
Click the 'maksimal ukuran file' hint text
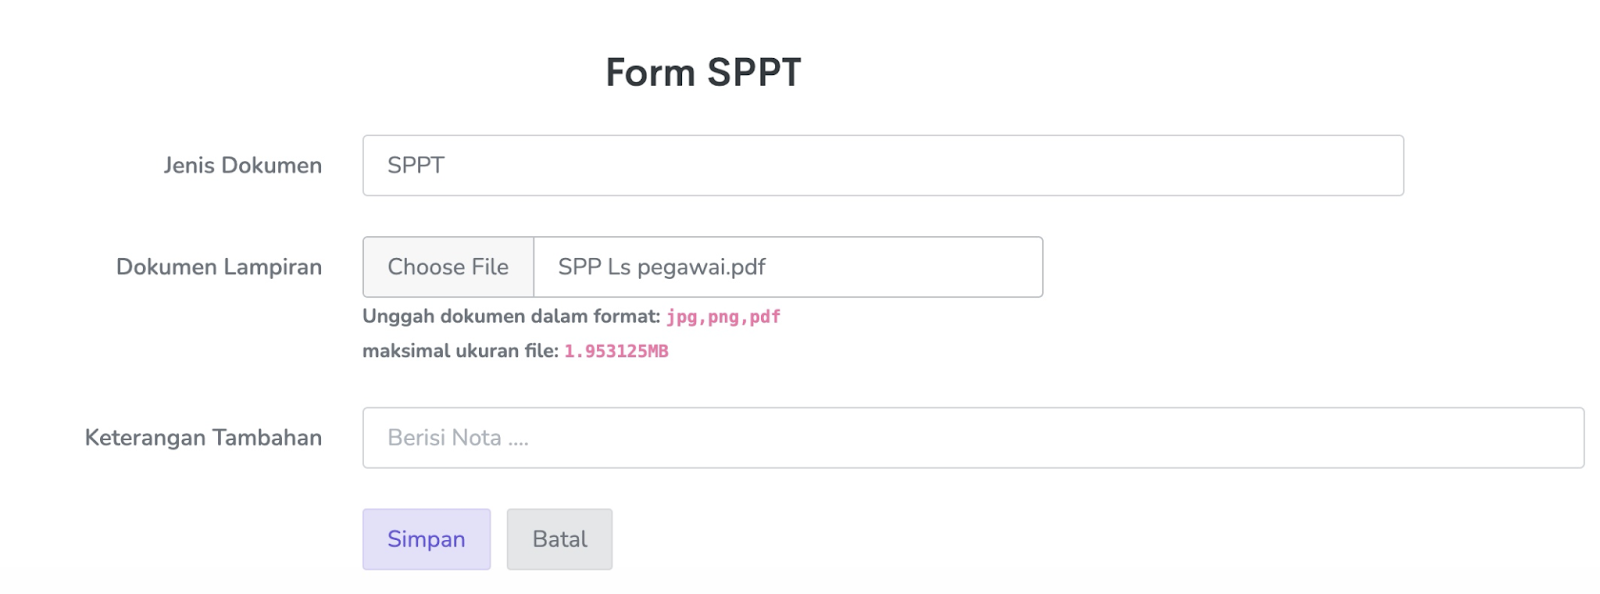[459, 351]
